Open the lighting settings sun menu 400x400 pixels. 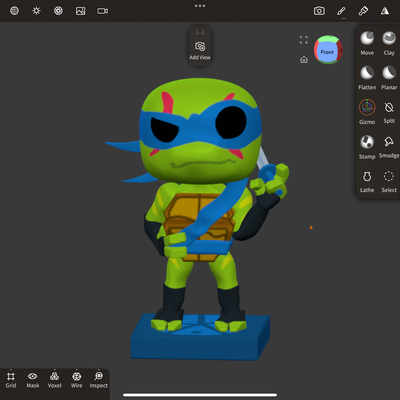point(36,11)
